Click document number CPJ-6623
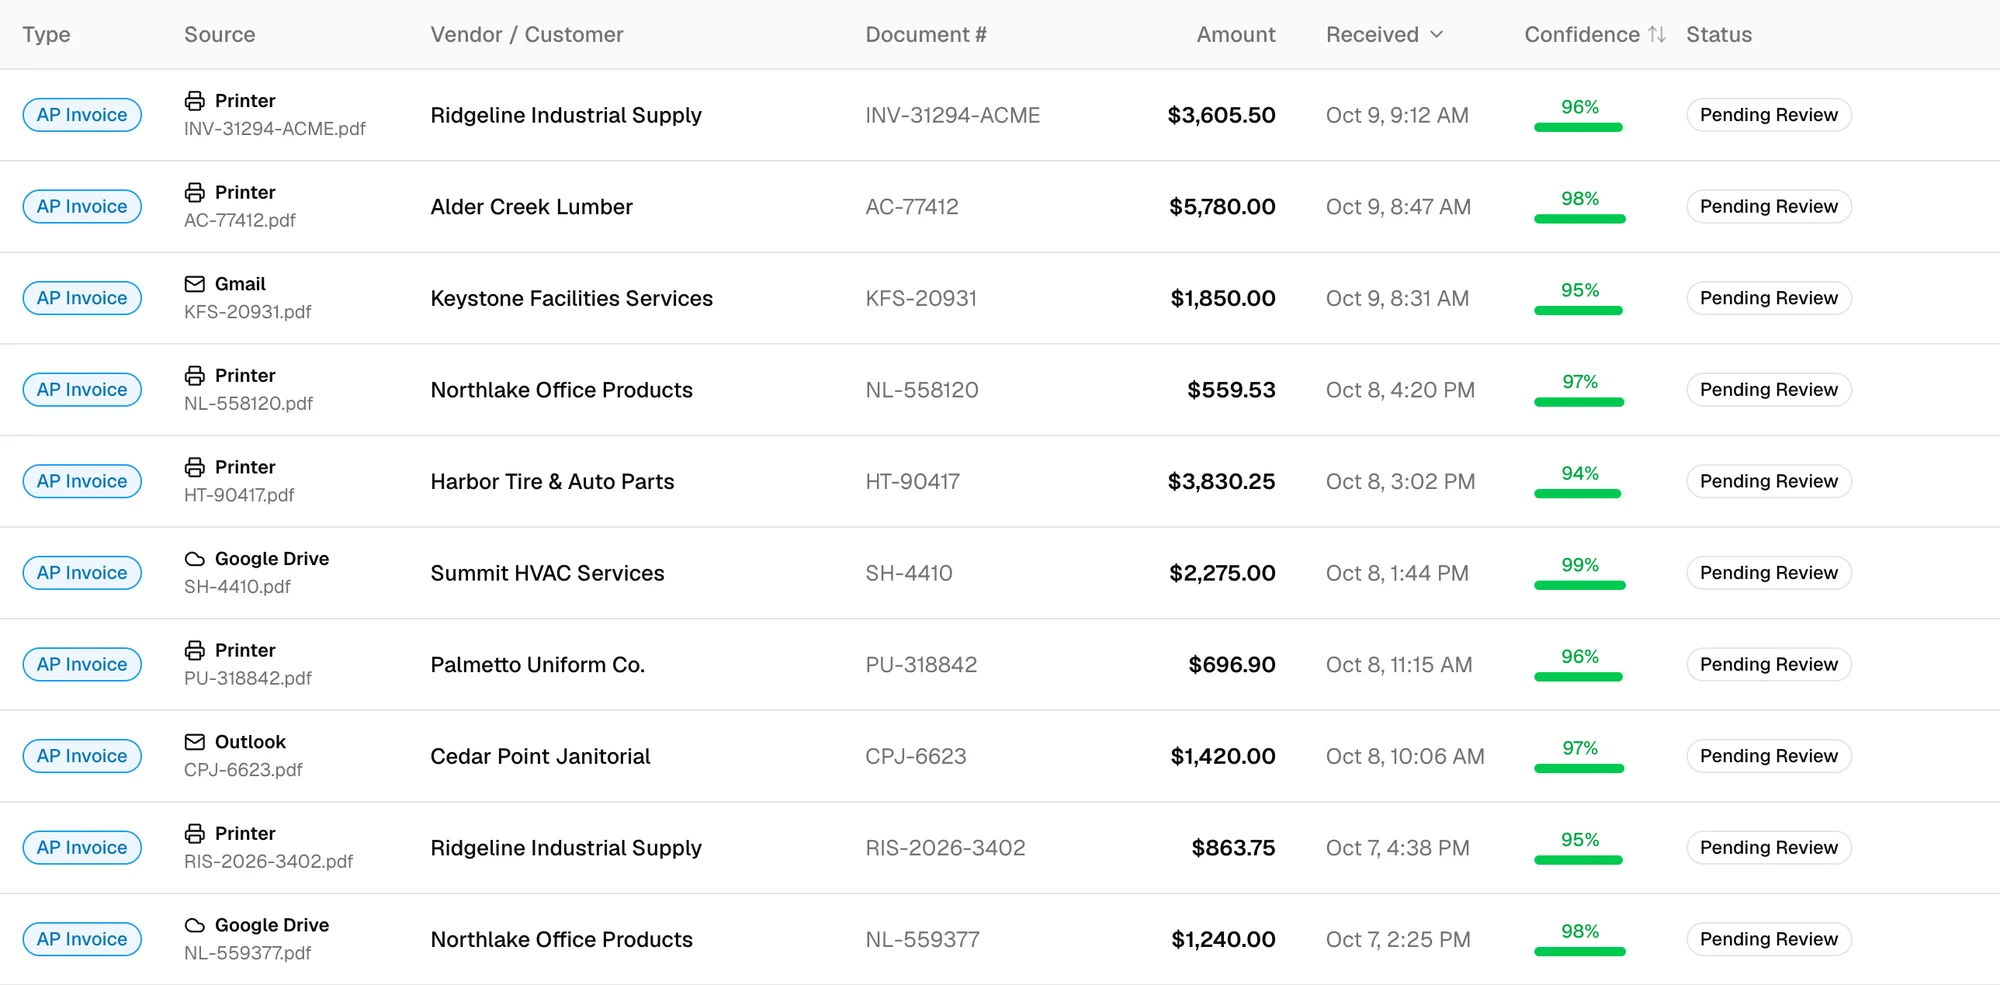Viewport: 2000px width, 985px height. coord(916,756)
